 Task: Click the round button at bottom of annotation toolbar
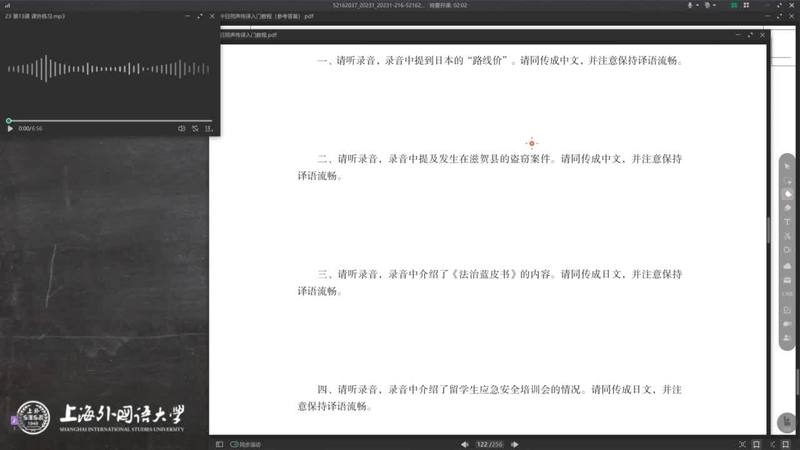787,423
